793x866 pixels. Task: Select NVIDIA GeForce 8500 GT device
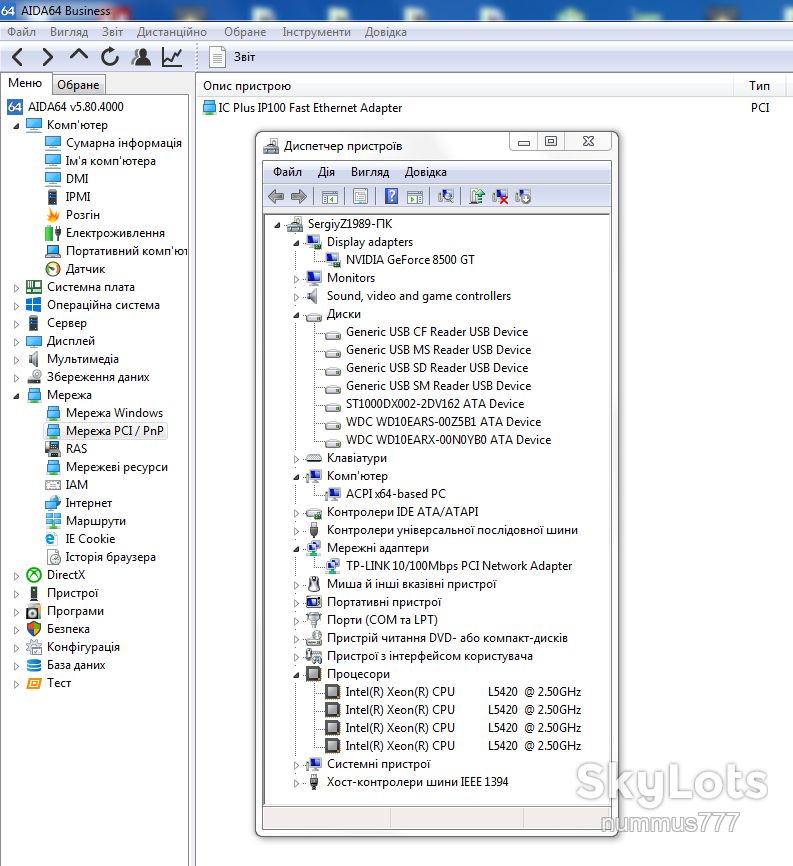click(x=410, y=260)
